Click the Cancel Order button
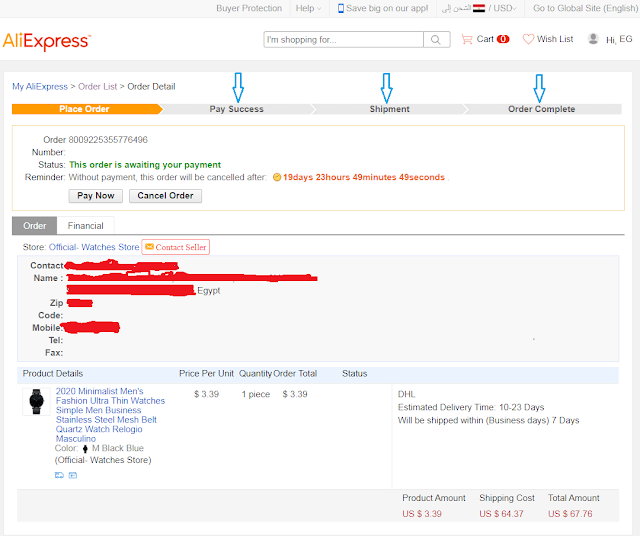This screenshot has width=640, height=536. (165, 196)
